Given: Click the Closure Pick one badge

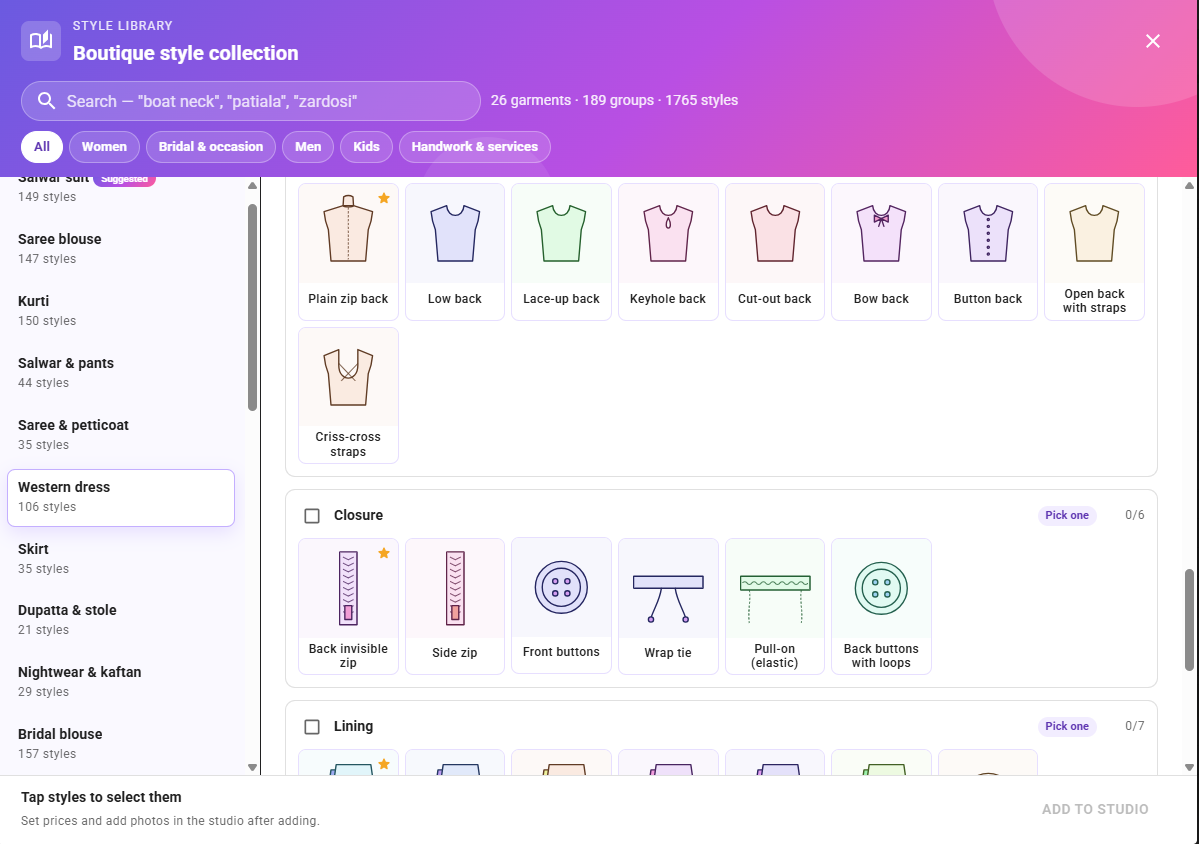Looking at the screenshot, I should 1067,515.
